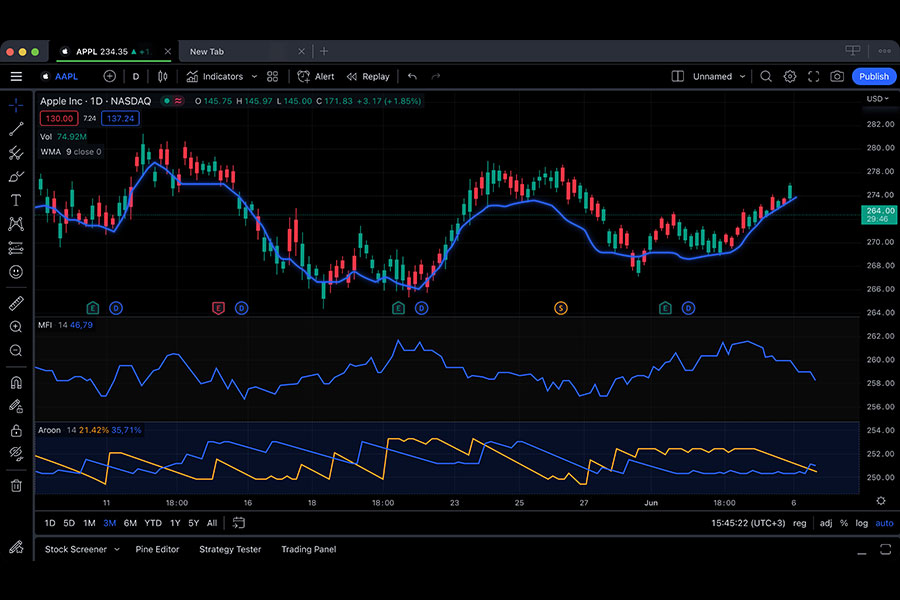Image resolution: width=900 pixels, height=600 pixels.
Task: Select the ruler measure tool
Action: (x=16, y=303)
